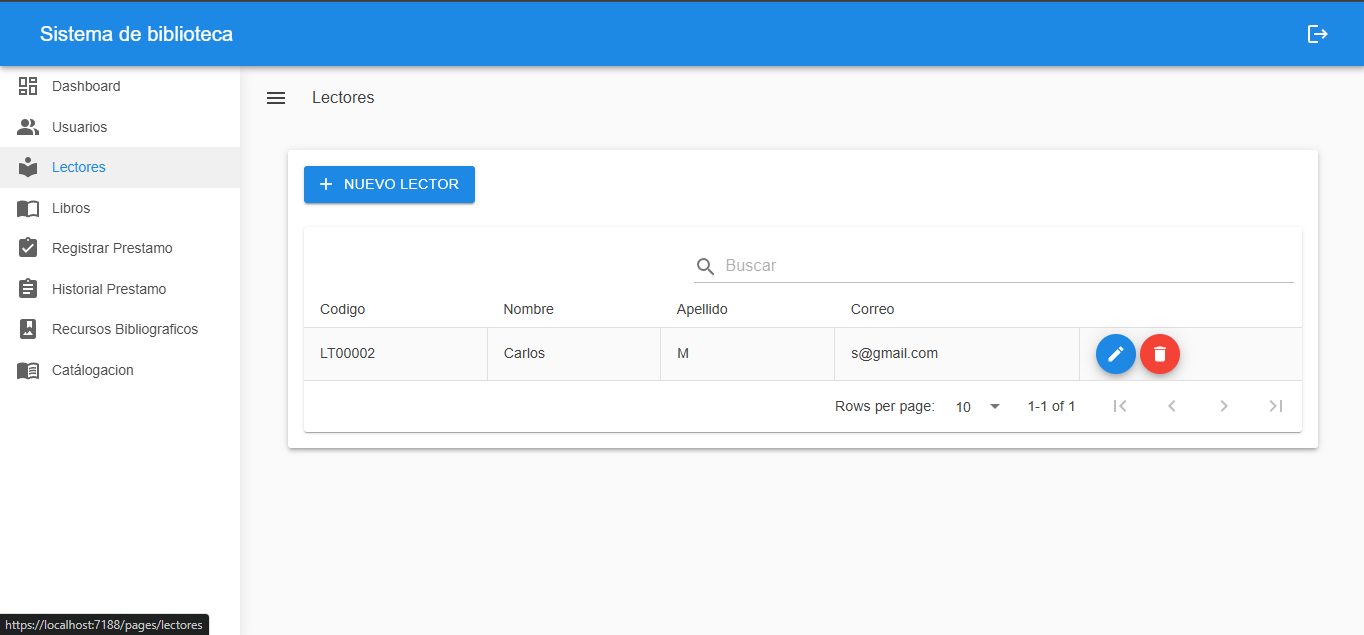Screen dimensions: 1364x635
Task: Click in the Buscar search field
Action: pyautogui.click(x=1000, y=266)
